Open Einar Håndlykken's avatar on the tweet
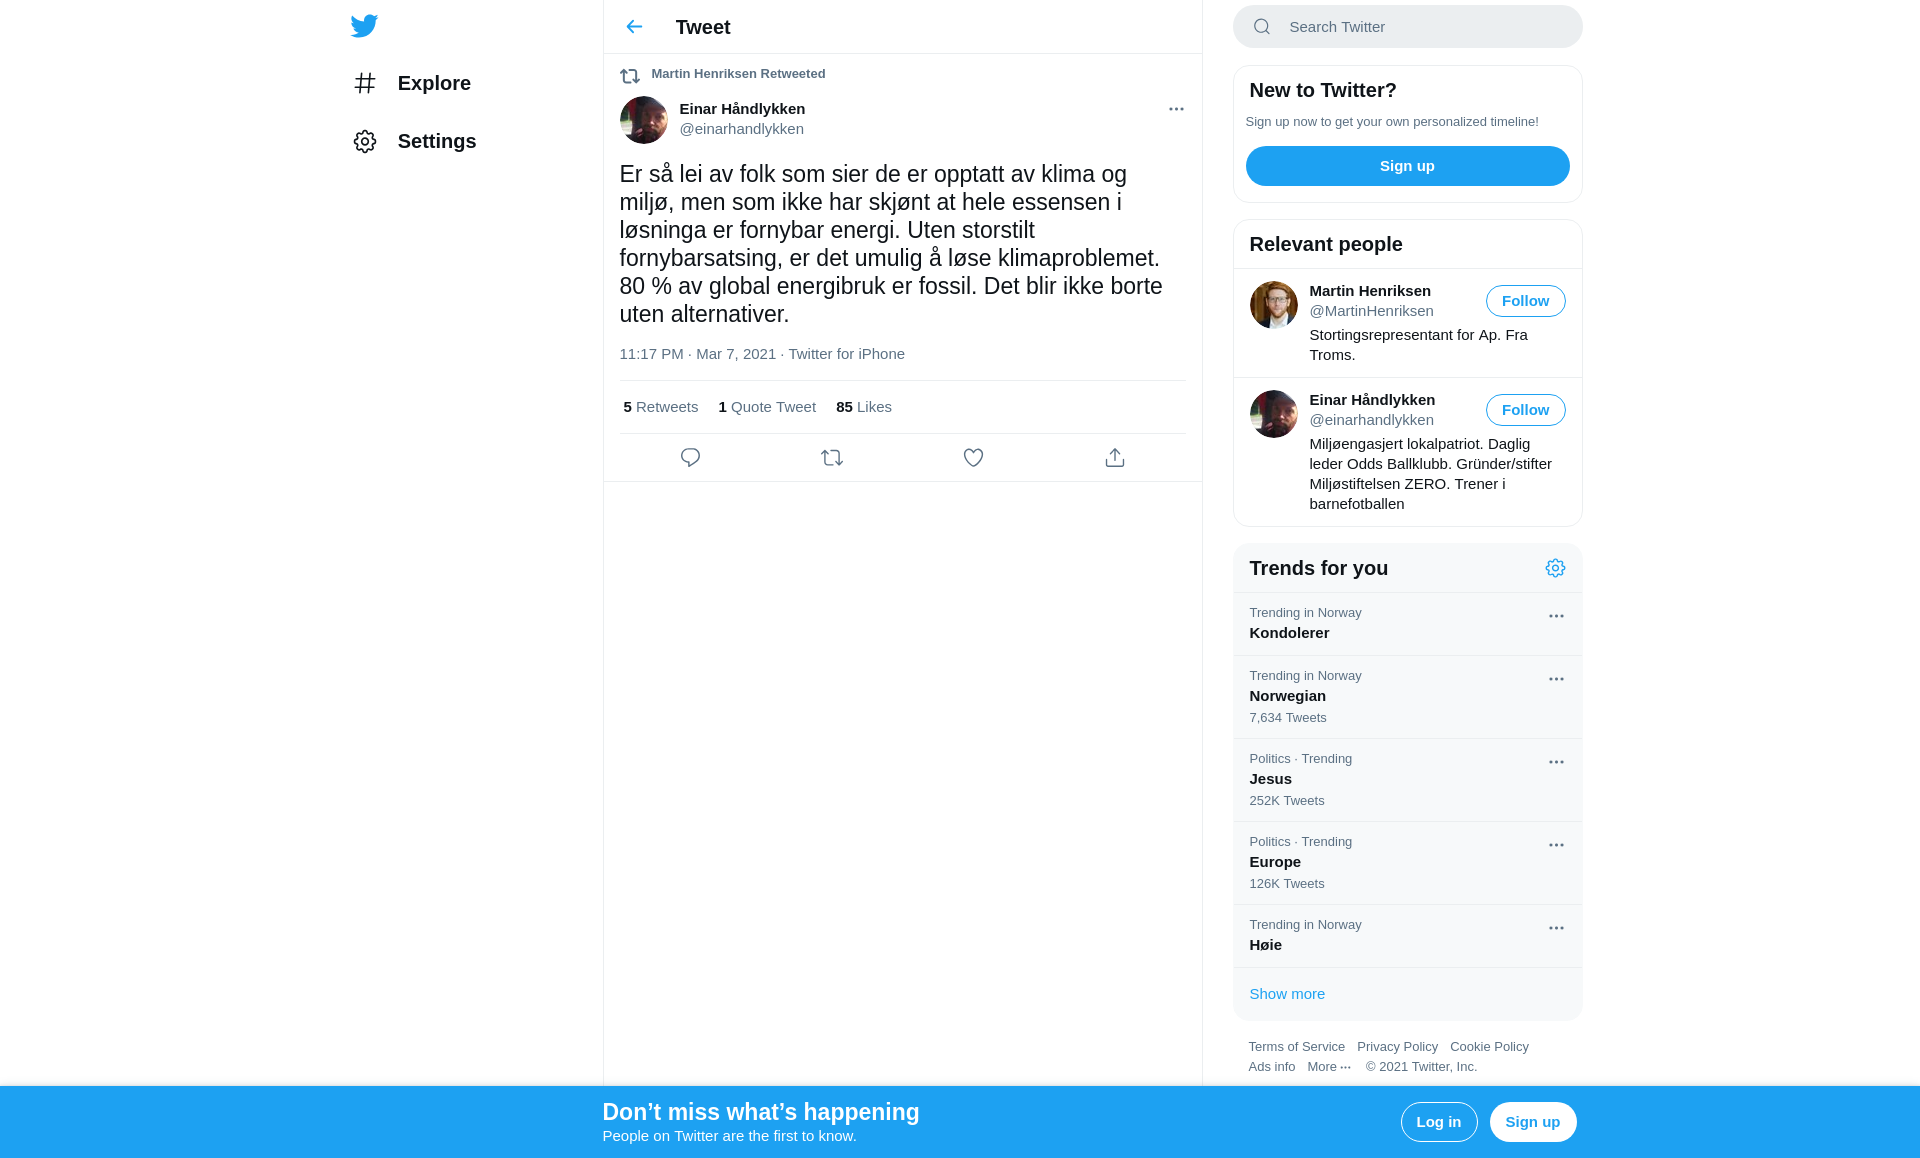This screenshot has width=1920, height=1158. click(x=643, y=120)
